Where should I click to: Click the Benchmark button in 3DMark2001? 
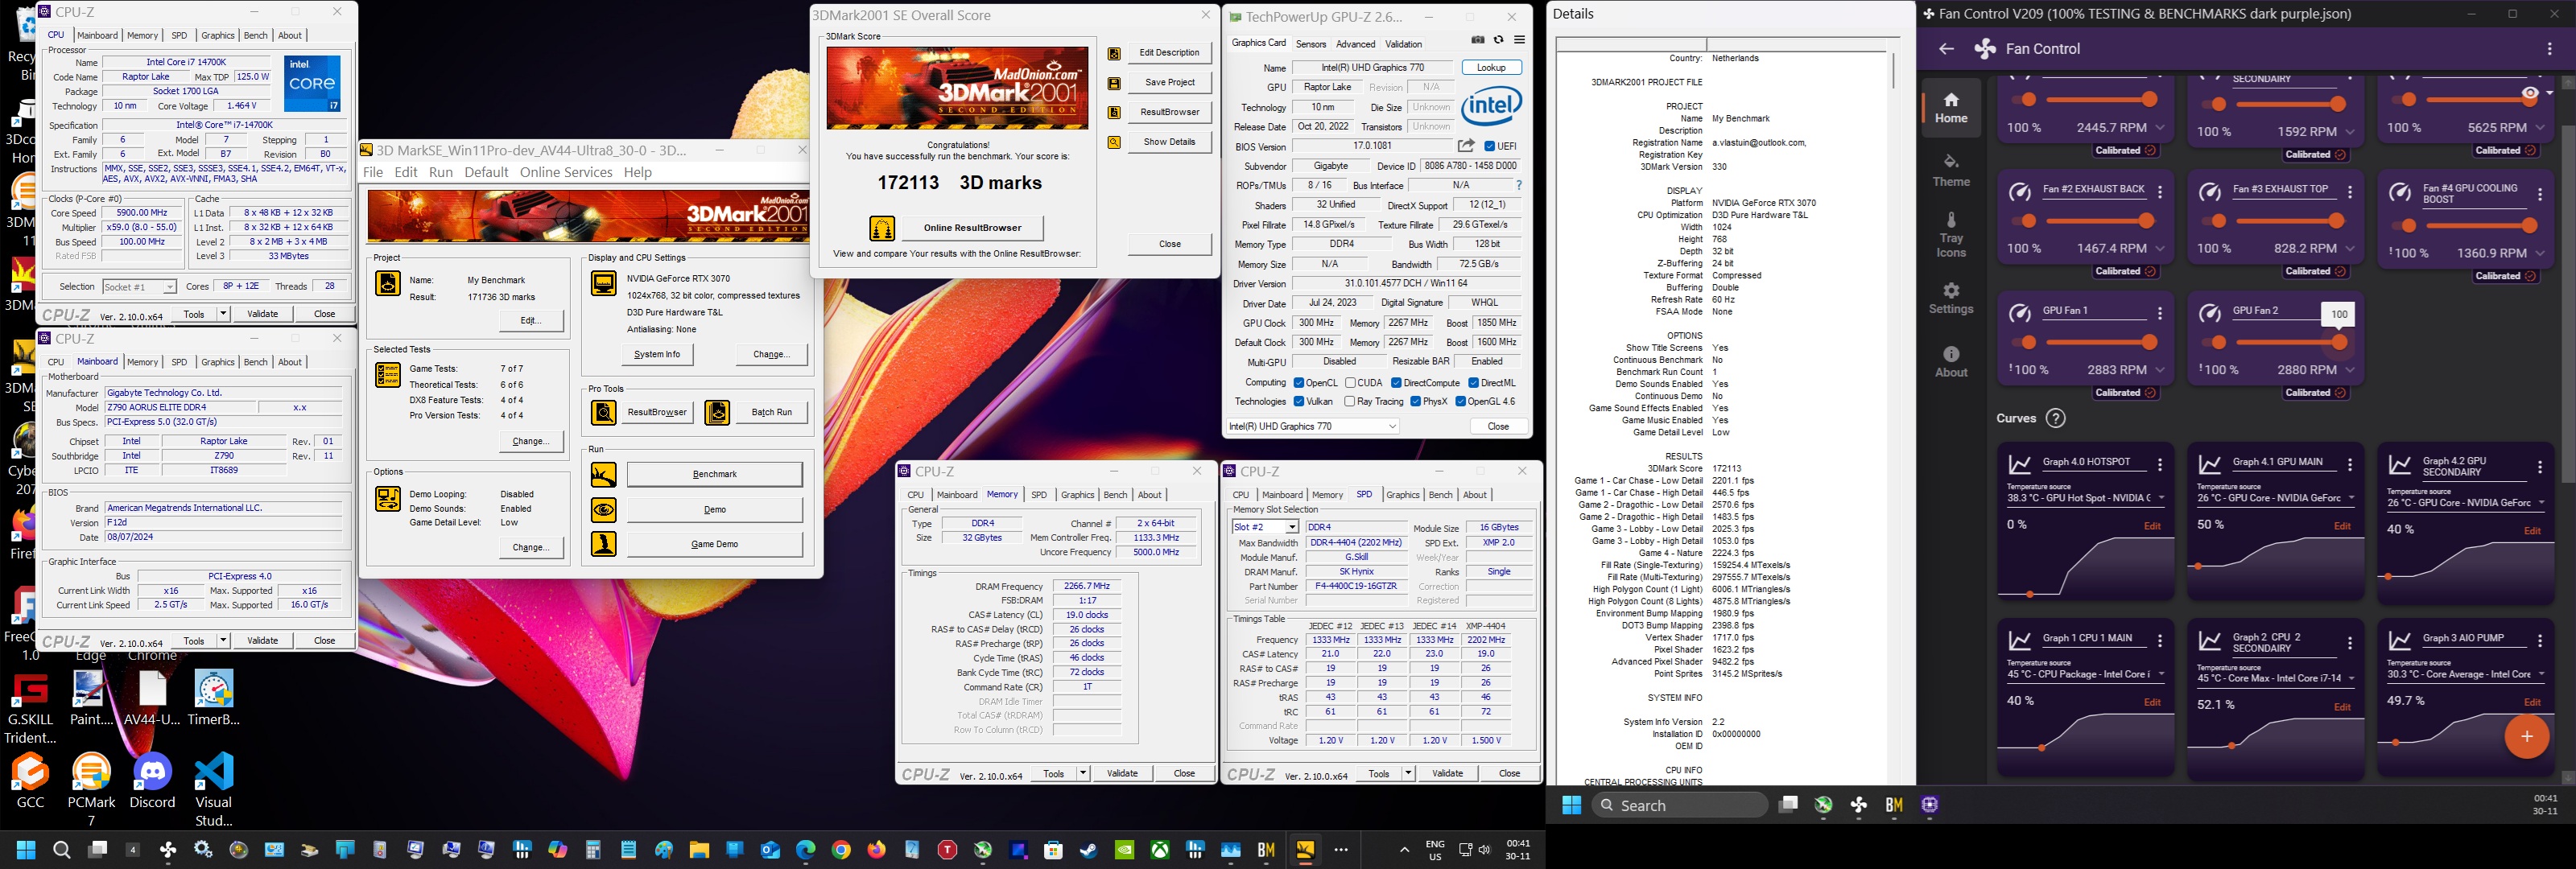click(714, 475)
